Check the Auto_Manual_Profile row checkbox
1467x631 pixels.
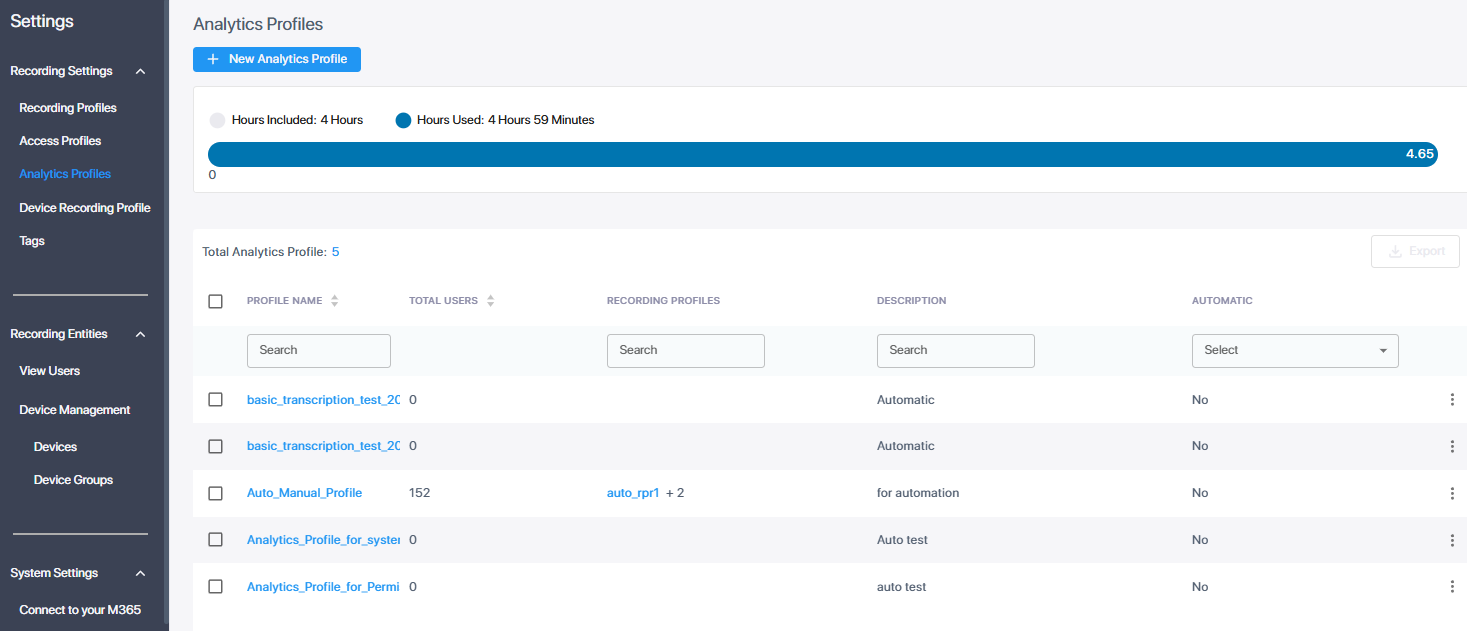coord(215,493)
